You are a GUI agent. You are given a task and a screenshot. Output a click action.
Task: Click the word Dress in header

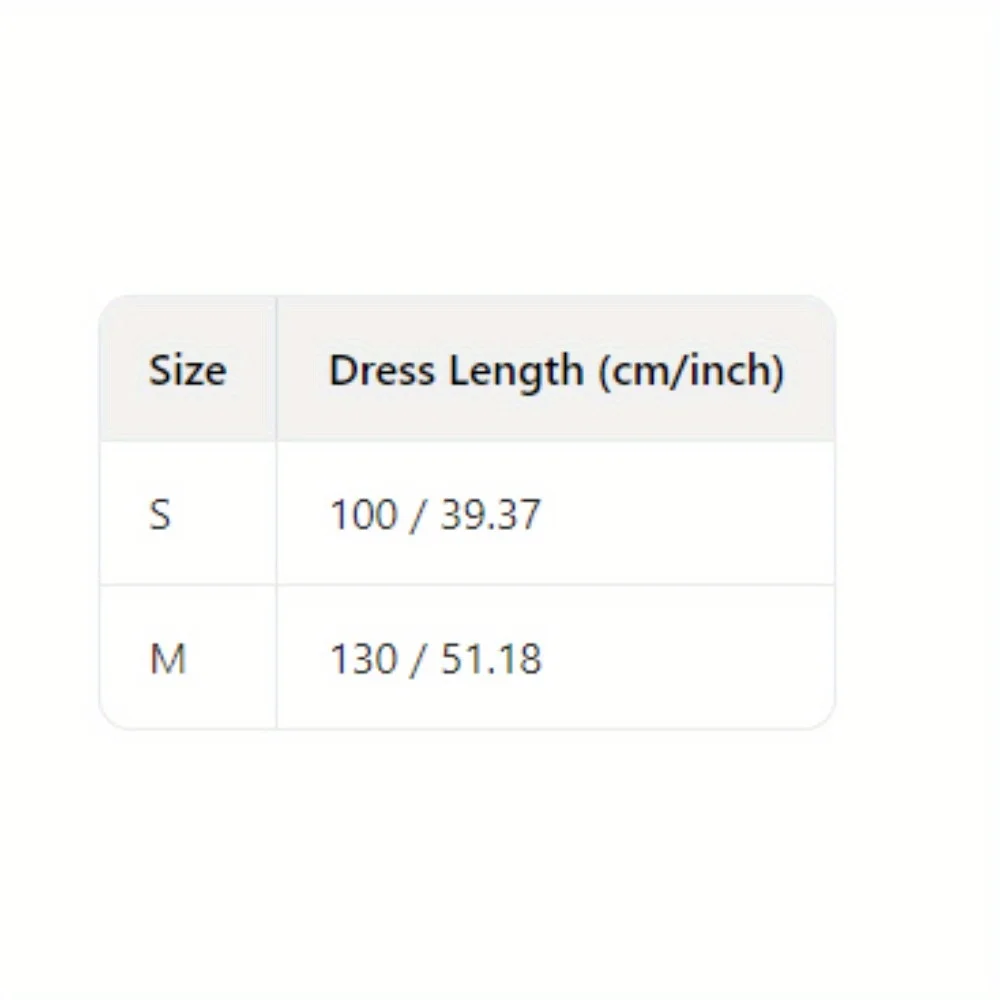[x=383, y=371]
